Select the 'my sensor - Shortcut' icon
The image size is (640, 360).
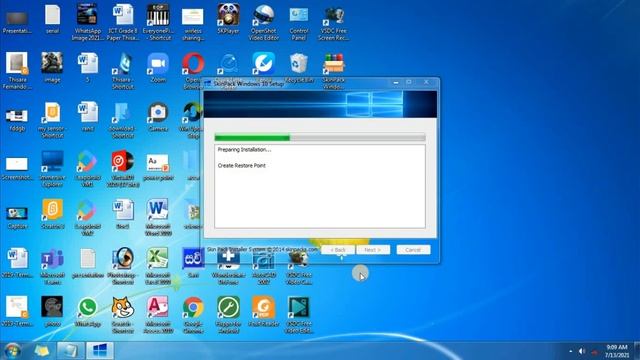coord(52,120)
